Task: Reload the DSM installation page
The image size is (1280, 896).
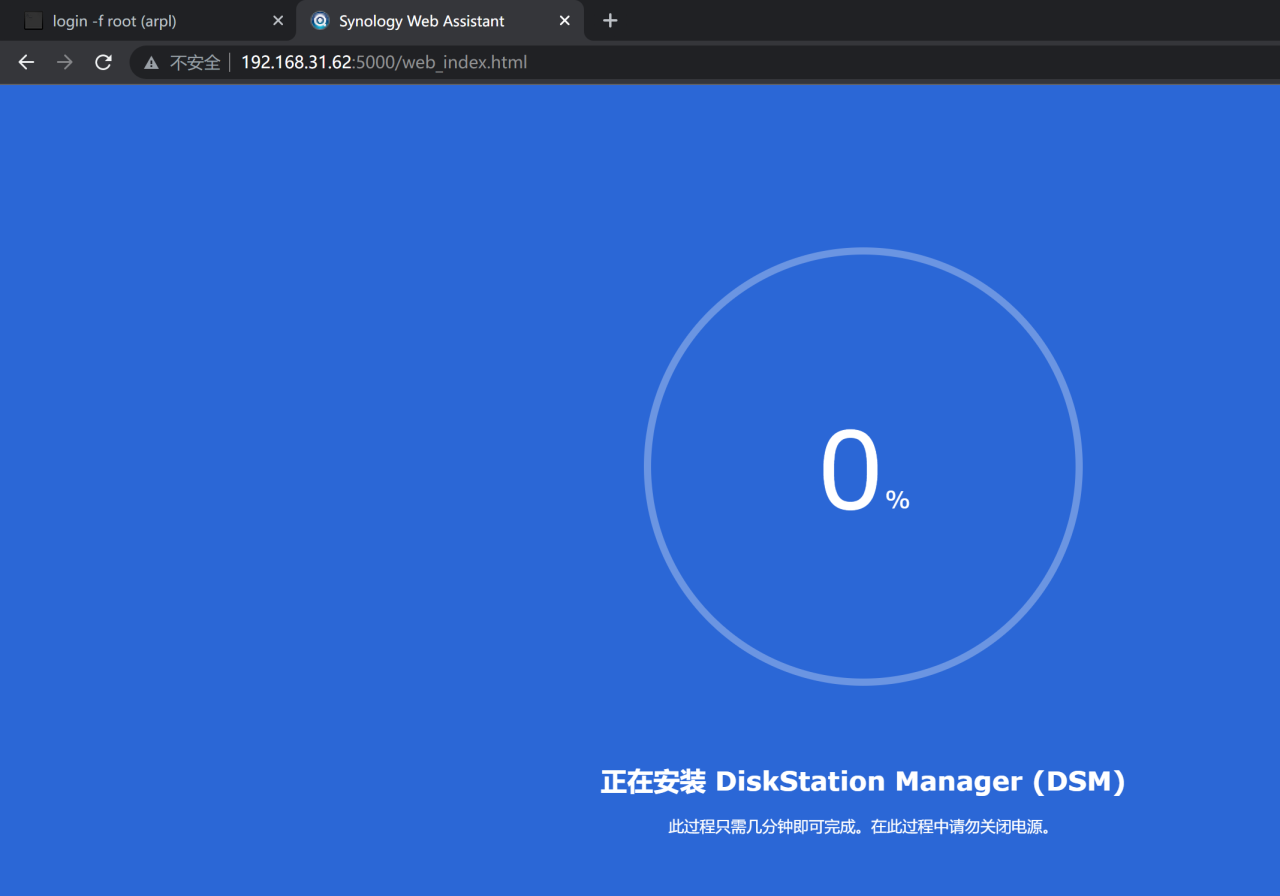Action: click(x=103, y=62)
